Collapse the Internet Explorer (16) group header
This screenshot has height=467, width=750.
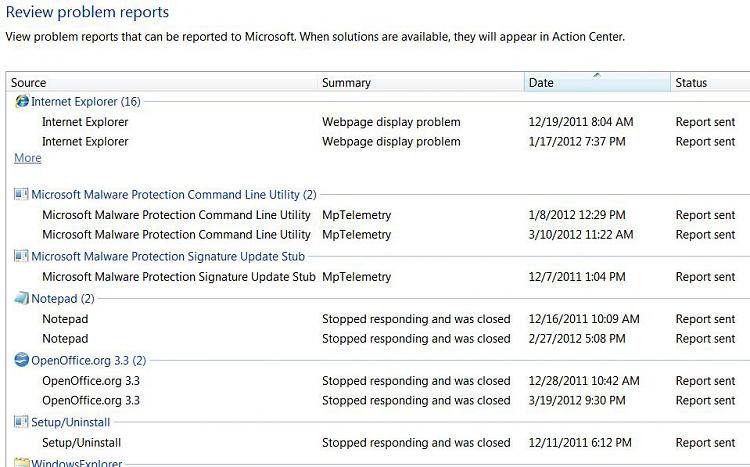coord(86,101)
